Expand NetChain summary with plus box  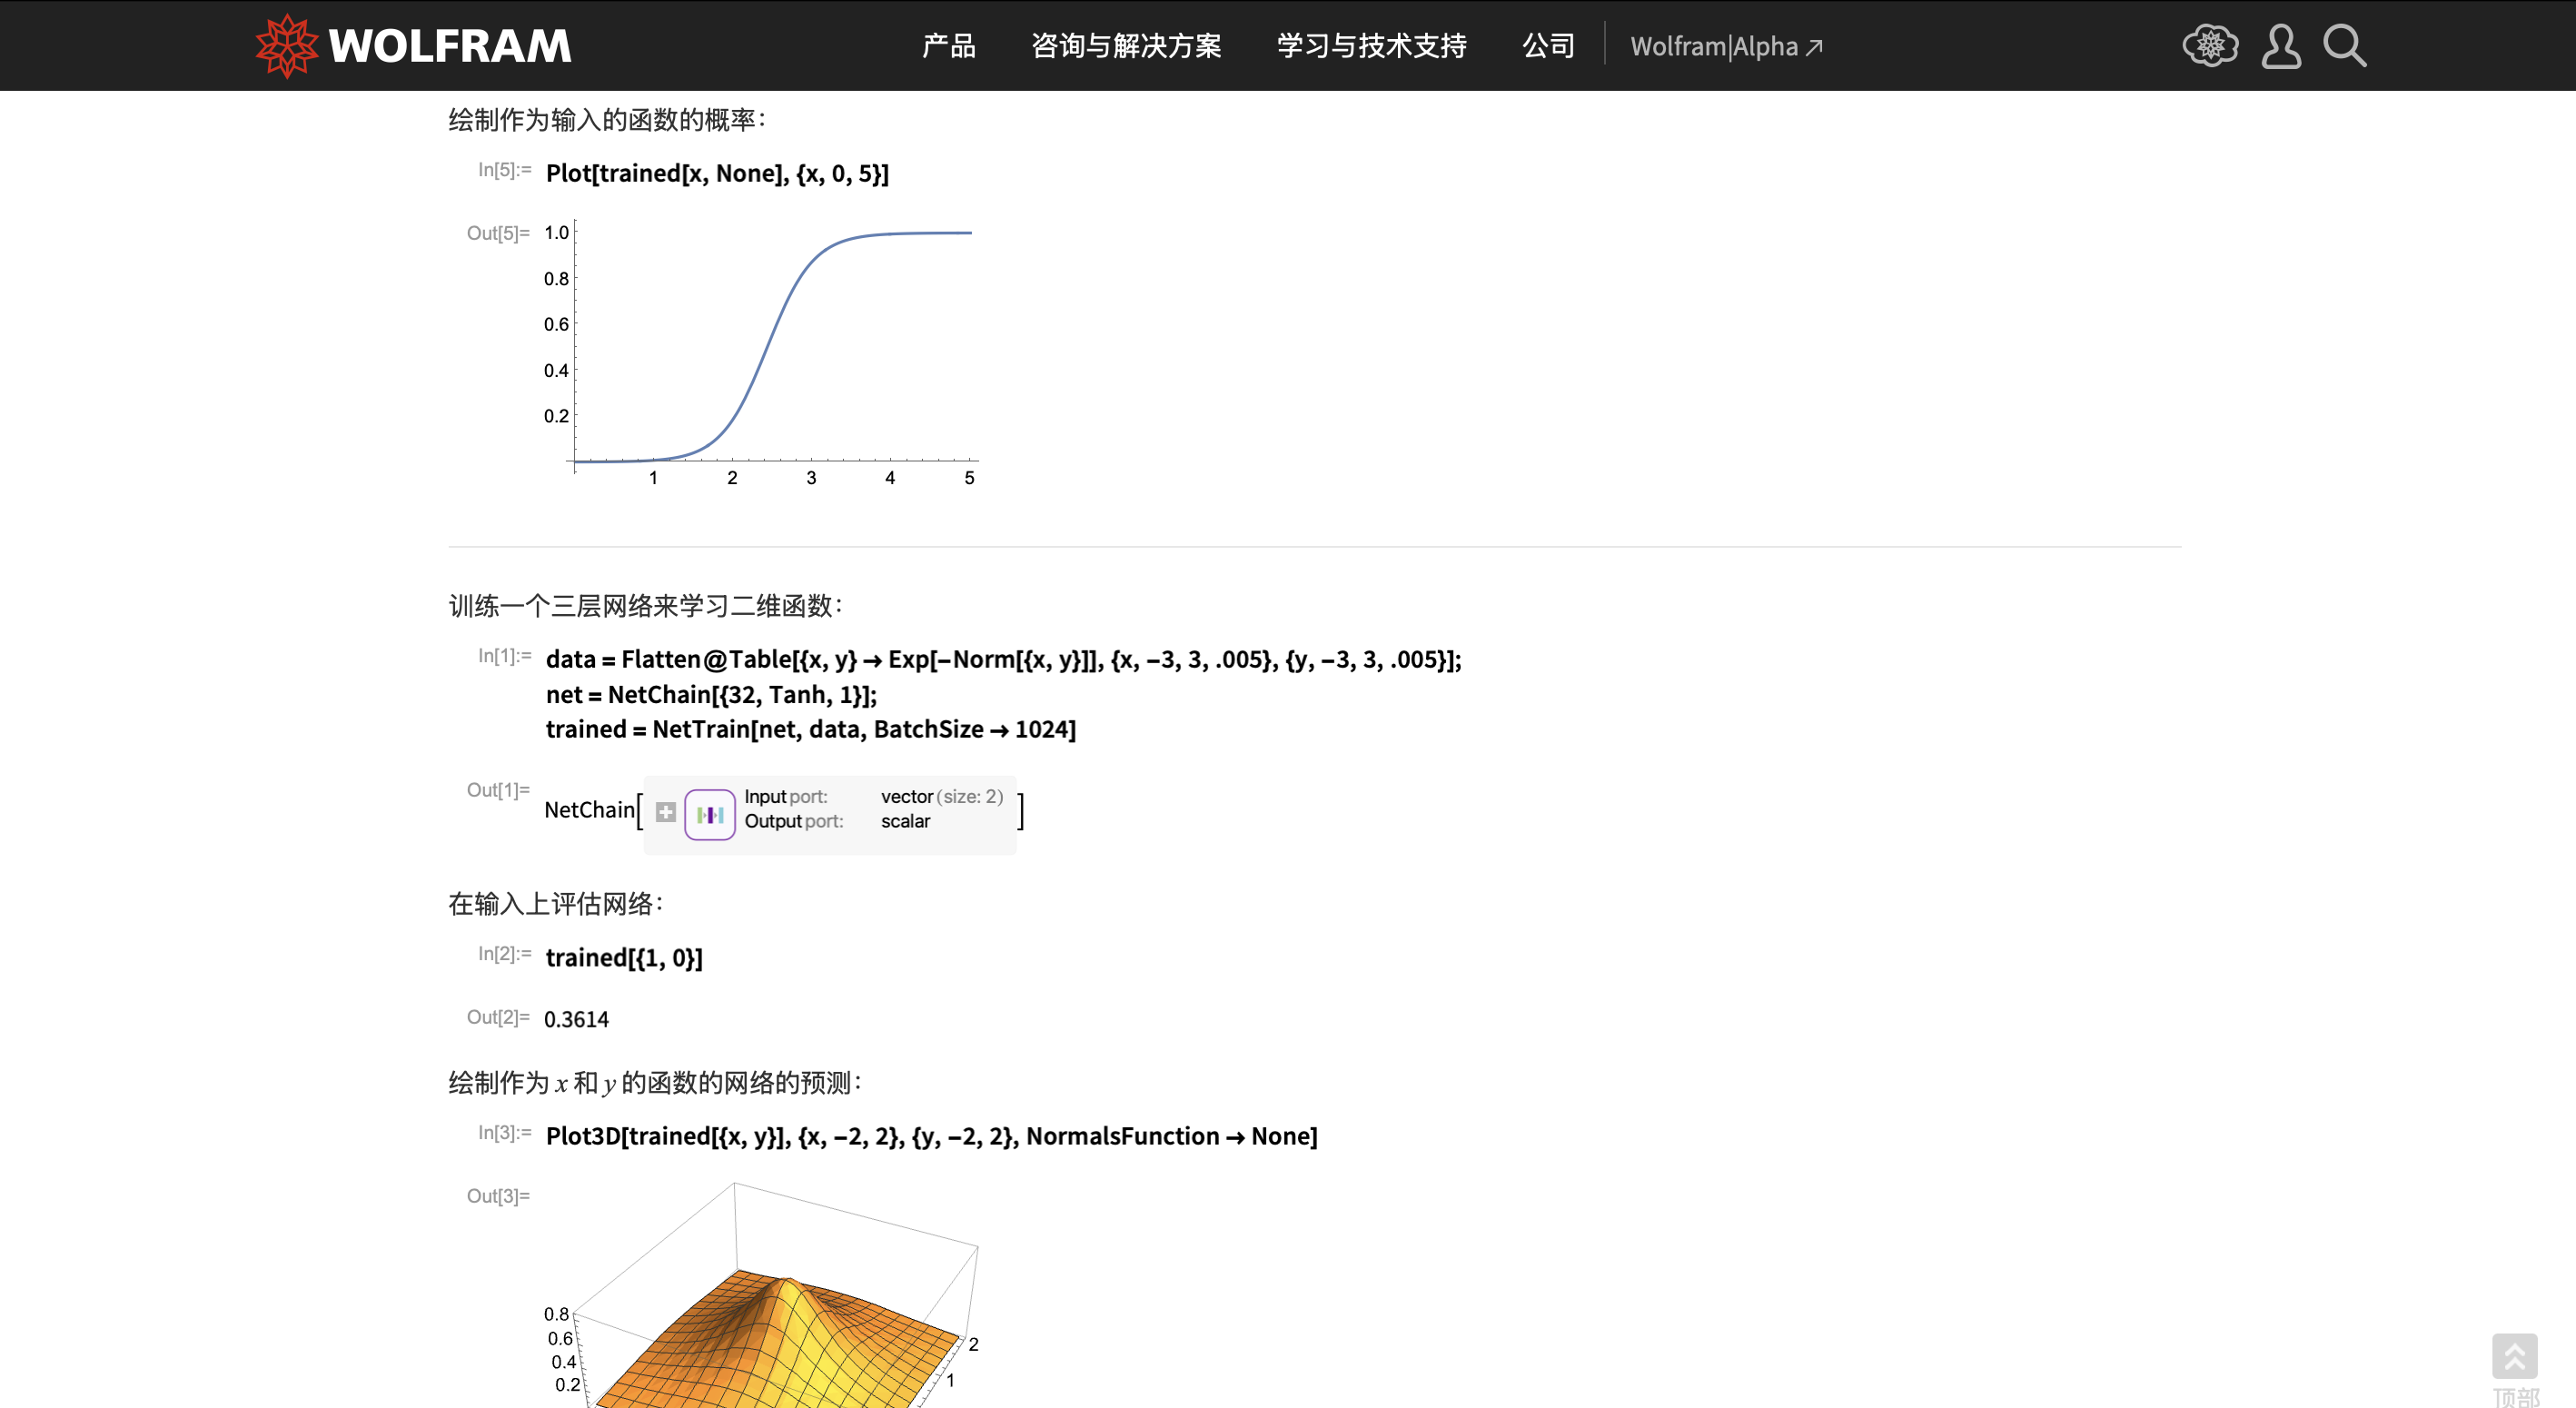pyautogui.click(x=666, y=812)
